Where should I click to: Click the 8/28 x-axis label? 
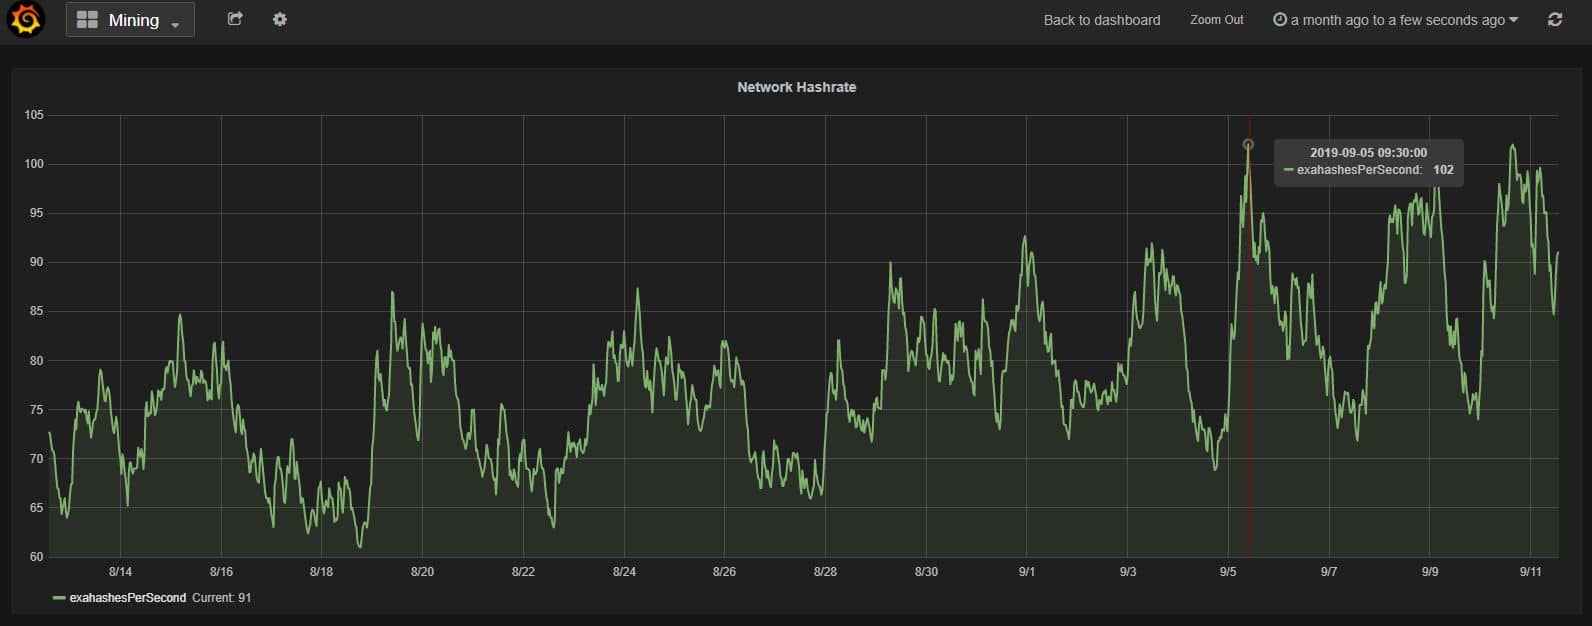[825, 572]
